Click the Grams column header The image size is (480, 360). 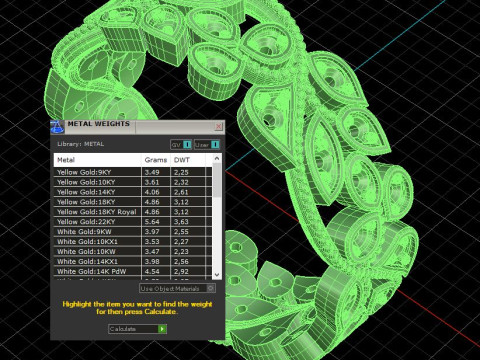[x=156, y=160]
